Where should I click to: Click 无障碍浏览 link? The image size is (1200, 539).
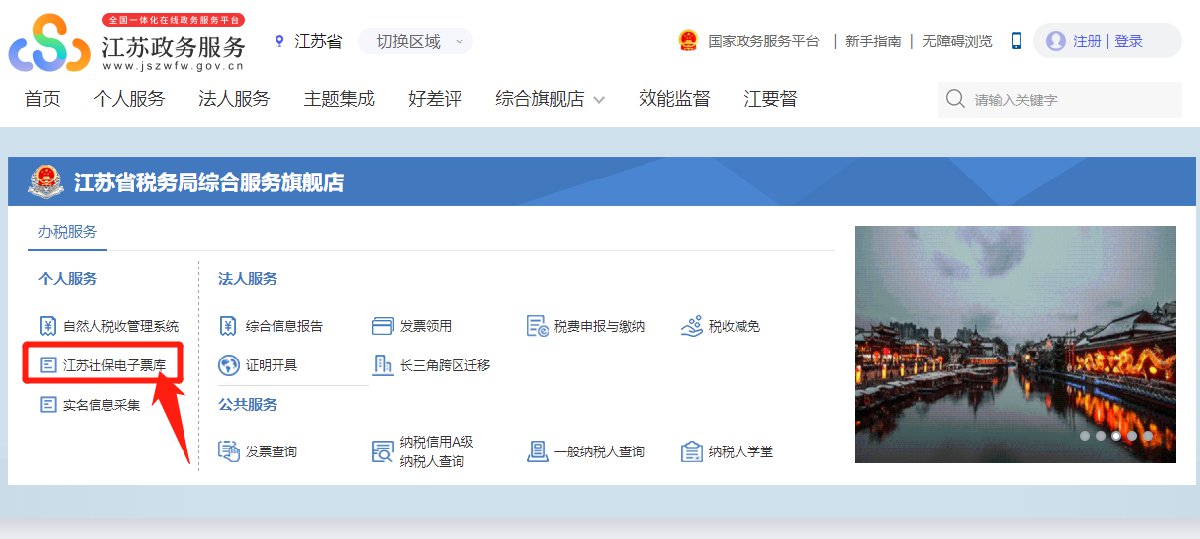coord(957,41)
